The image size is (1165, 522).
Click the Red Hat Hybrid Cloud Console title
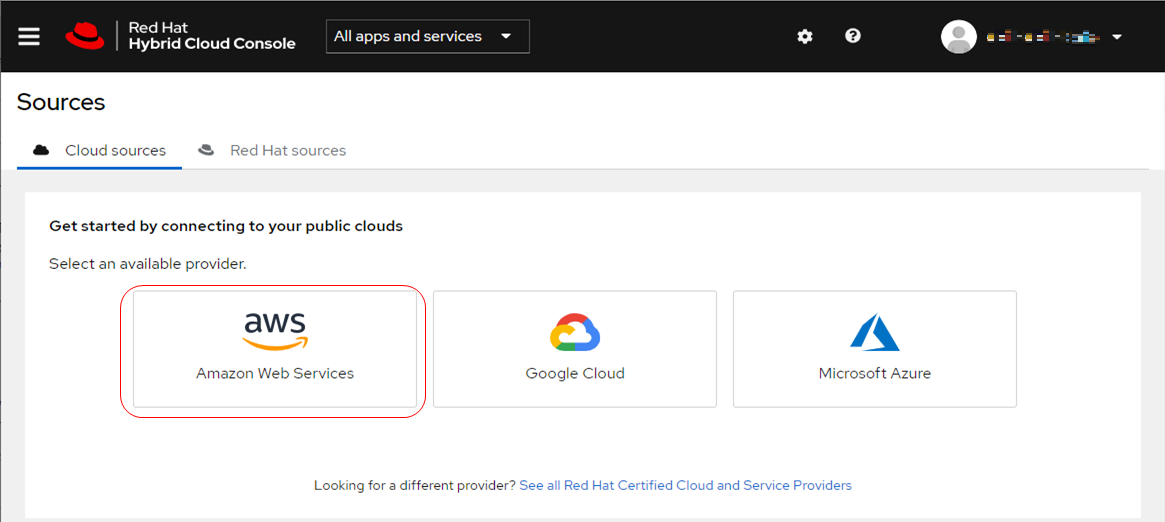[x=212, y=36]
